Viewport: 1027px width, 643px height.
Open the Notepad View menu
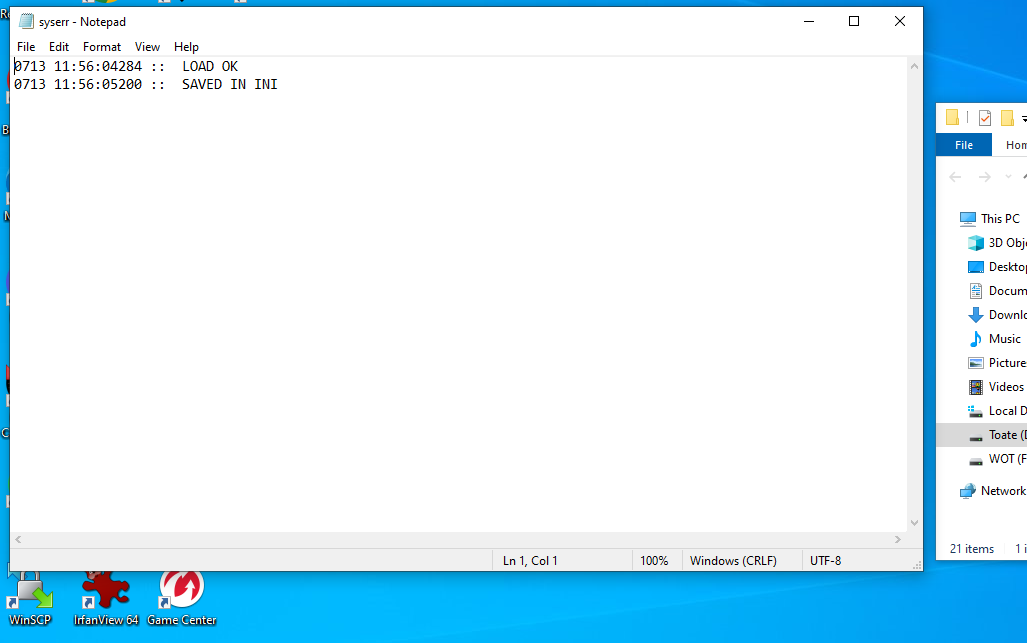147,46
